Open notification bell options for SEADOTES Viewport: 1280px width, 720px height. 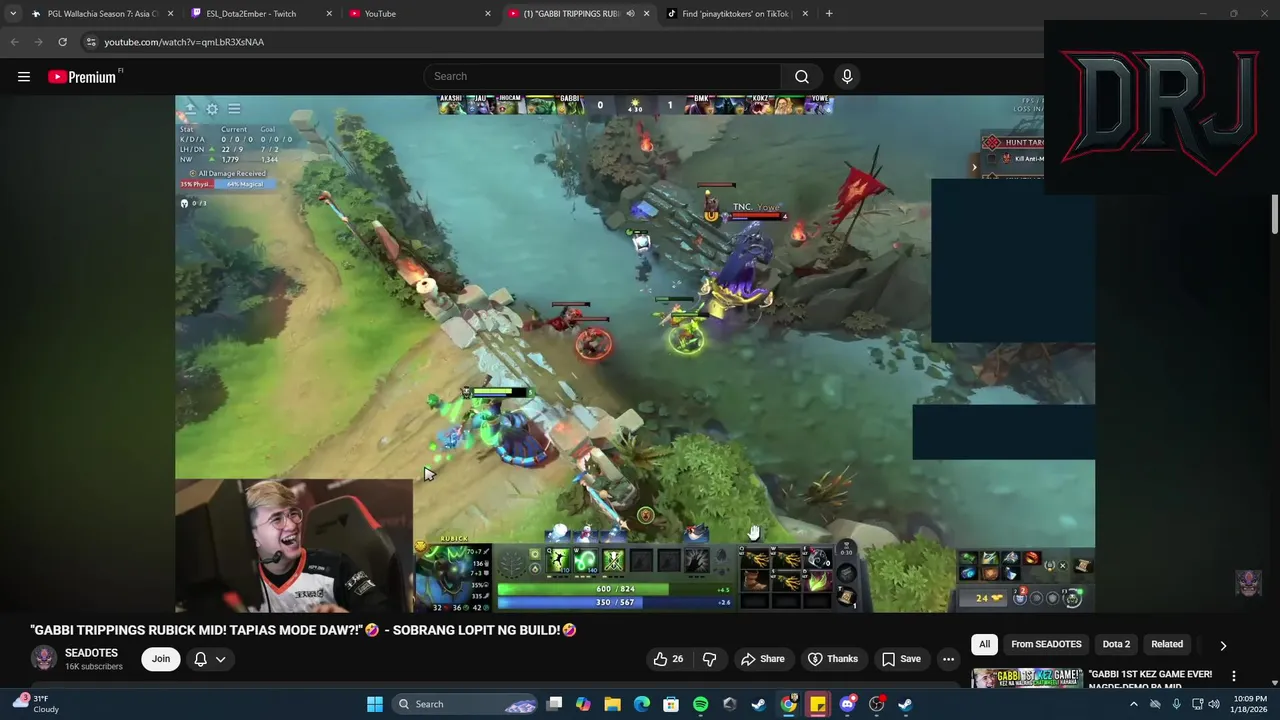(209, 659)
